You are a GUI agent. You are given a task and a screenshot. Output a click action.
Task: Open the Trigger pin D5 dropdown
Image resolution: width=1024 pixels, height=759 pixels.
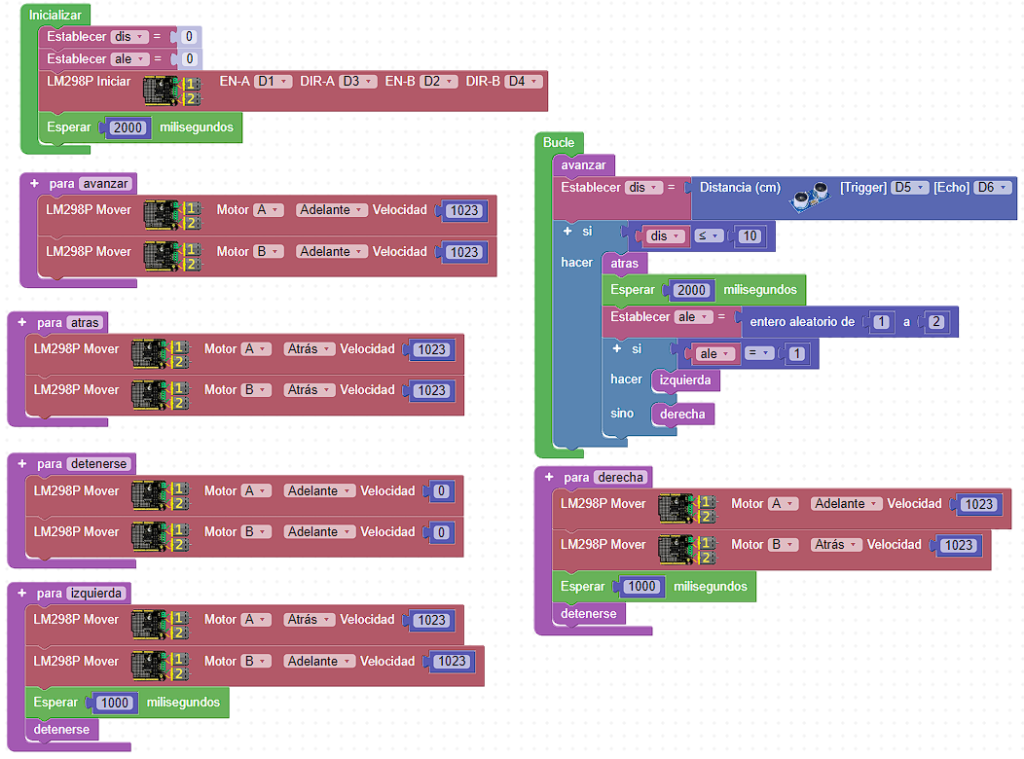tap(909, 187)
